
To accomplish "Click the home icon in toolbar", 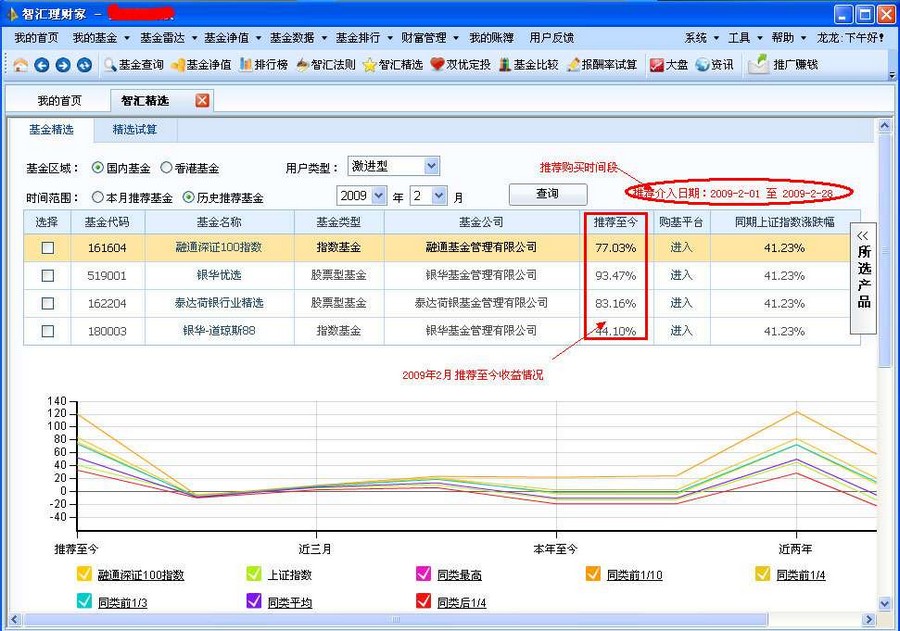I will point(21,65).
